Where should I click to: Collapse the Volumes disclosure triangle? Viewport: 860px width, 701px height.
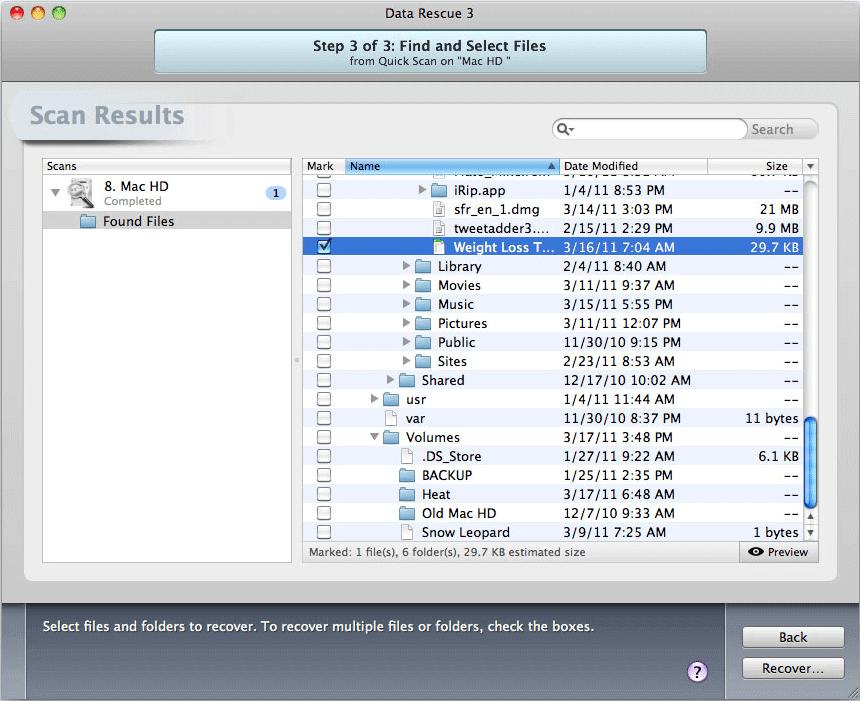coord(375,437)
